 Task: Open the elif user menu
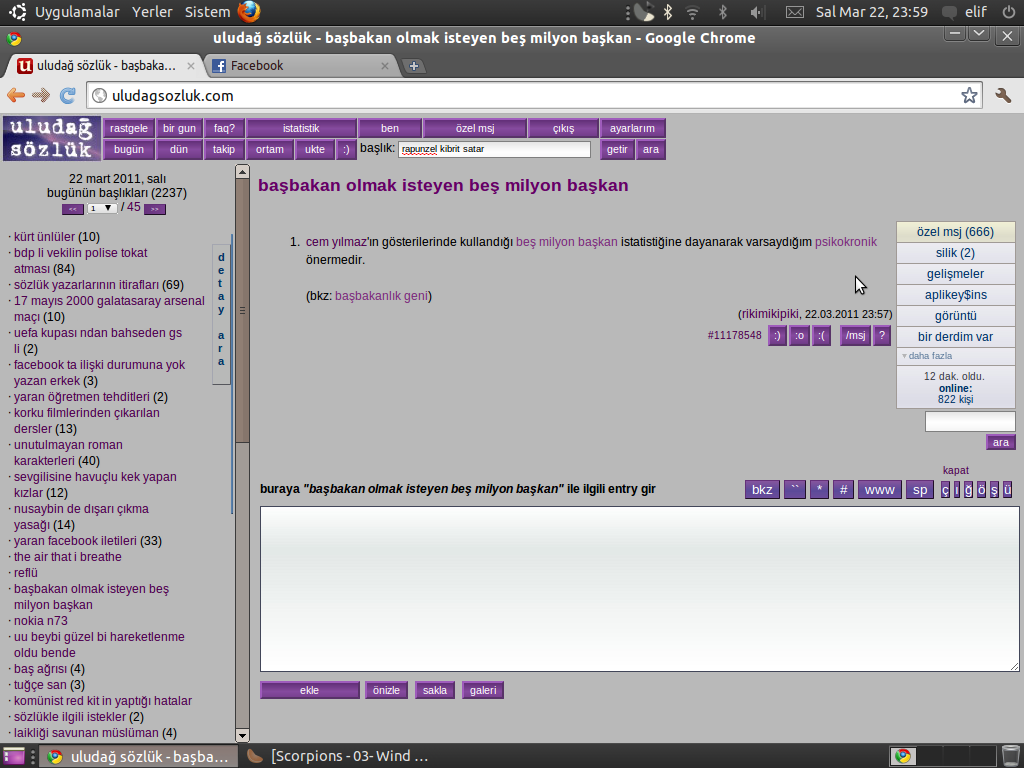tap(976, 12)
